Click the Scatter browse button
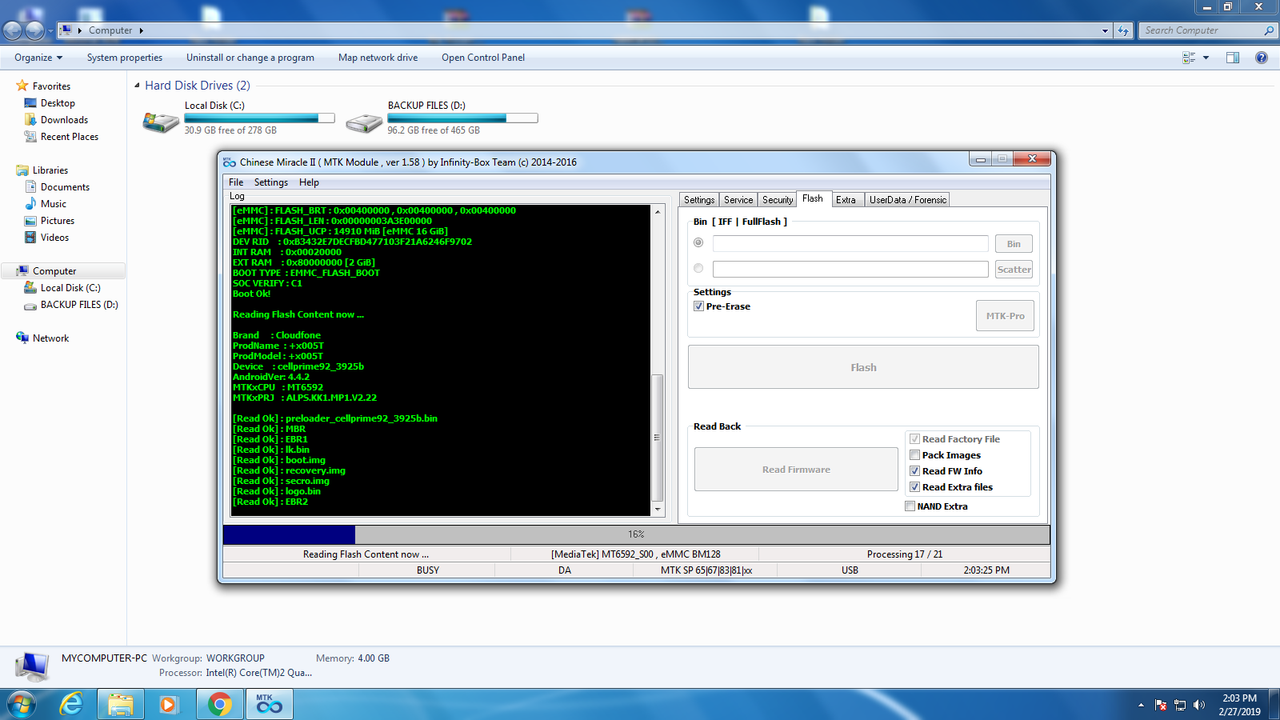 point(1014,269)
